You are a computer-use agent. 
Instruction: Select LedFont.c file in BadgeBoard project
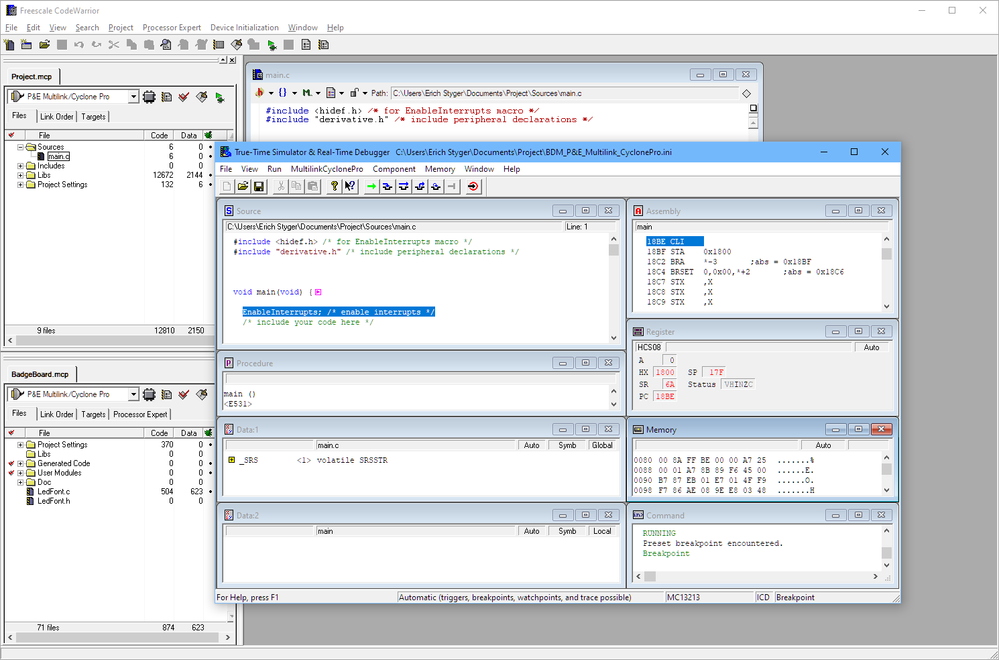54,492
